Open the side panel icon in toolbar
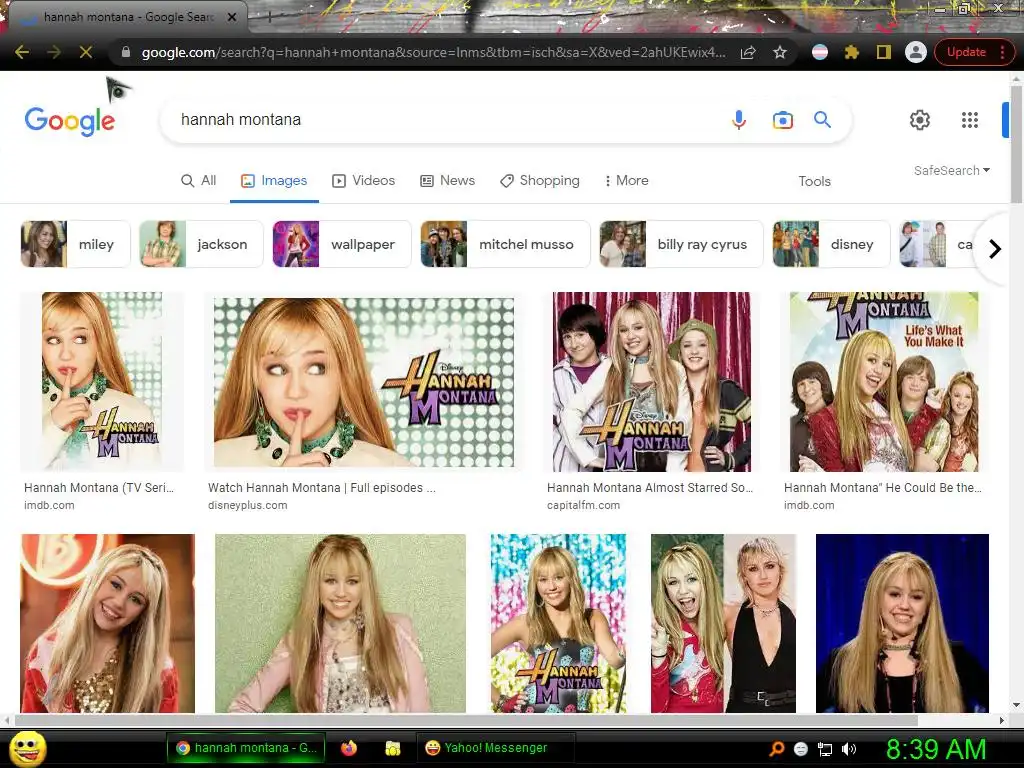The height and width of the screenshot is (768, 1024). [x=884, y=52]
